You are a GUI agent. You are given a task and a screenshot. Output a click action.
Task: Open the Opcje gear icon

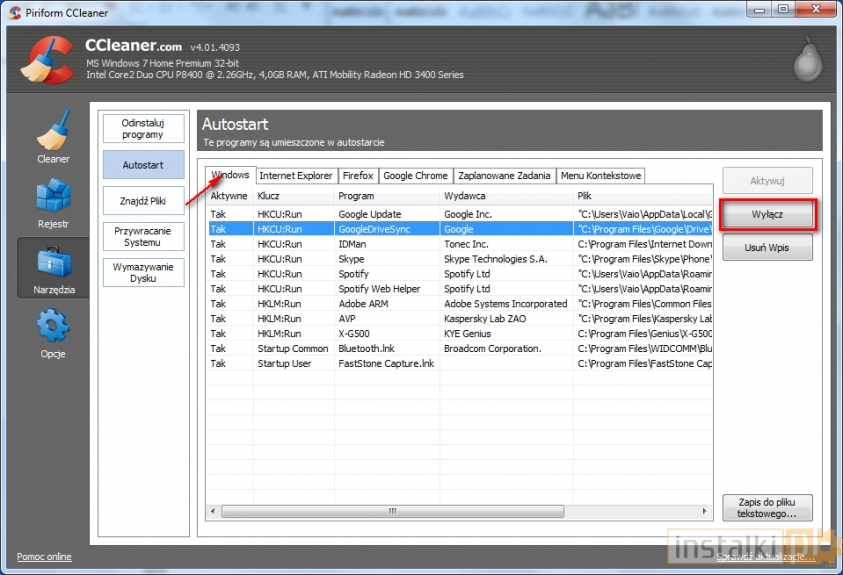click(x=53, y=325)
